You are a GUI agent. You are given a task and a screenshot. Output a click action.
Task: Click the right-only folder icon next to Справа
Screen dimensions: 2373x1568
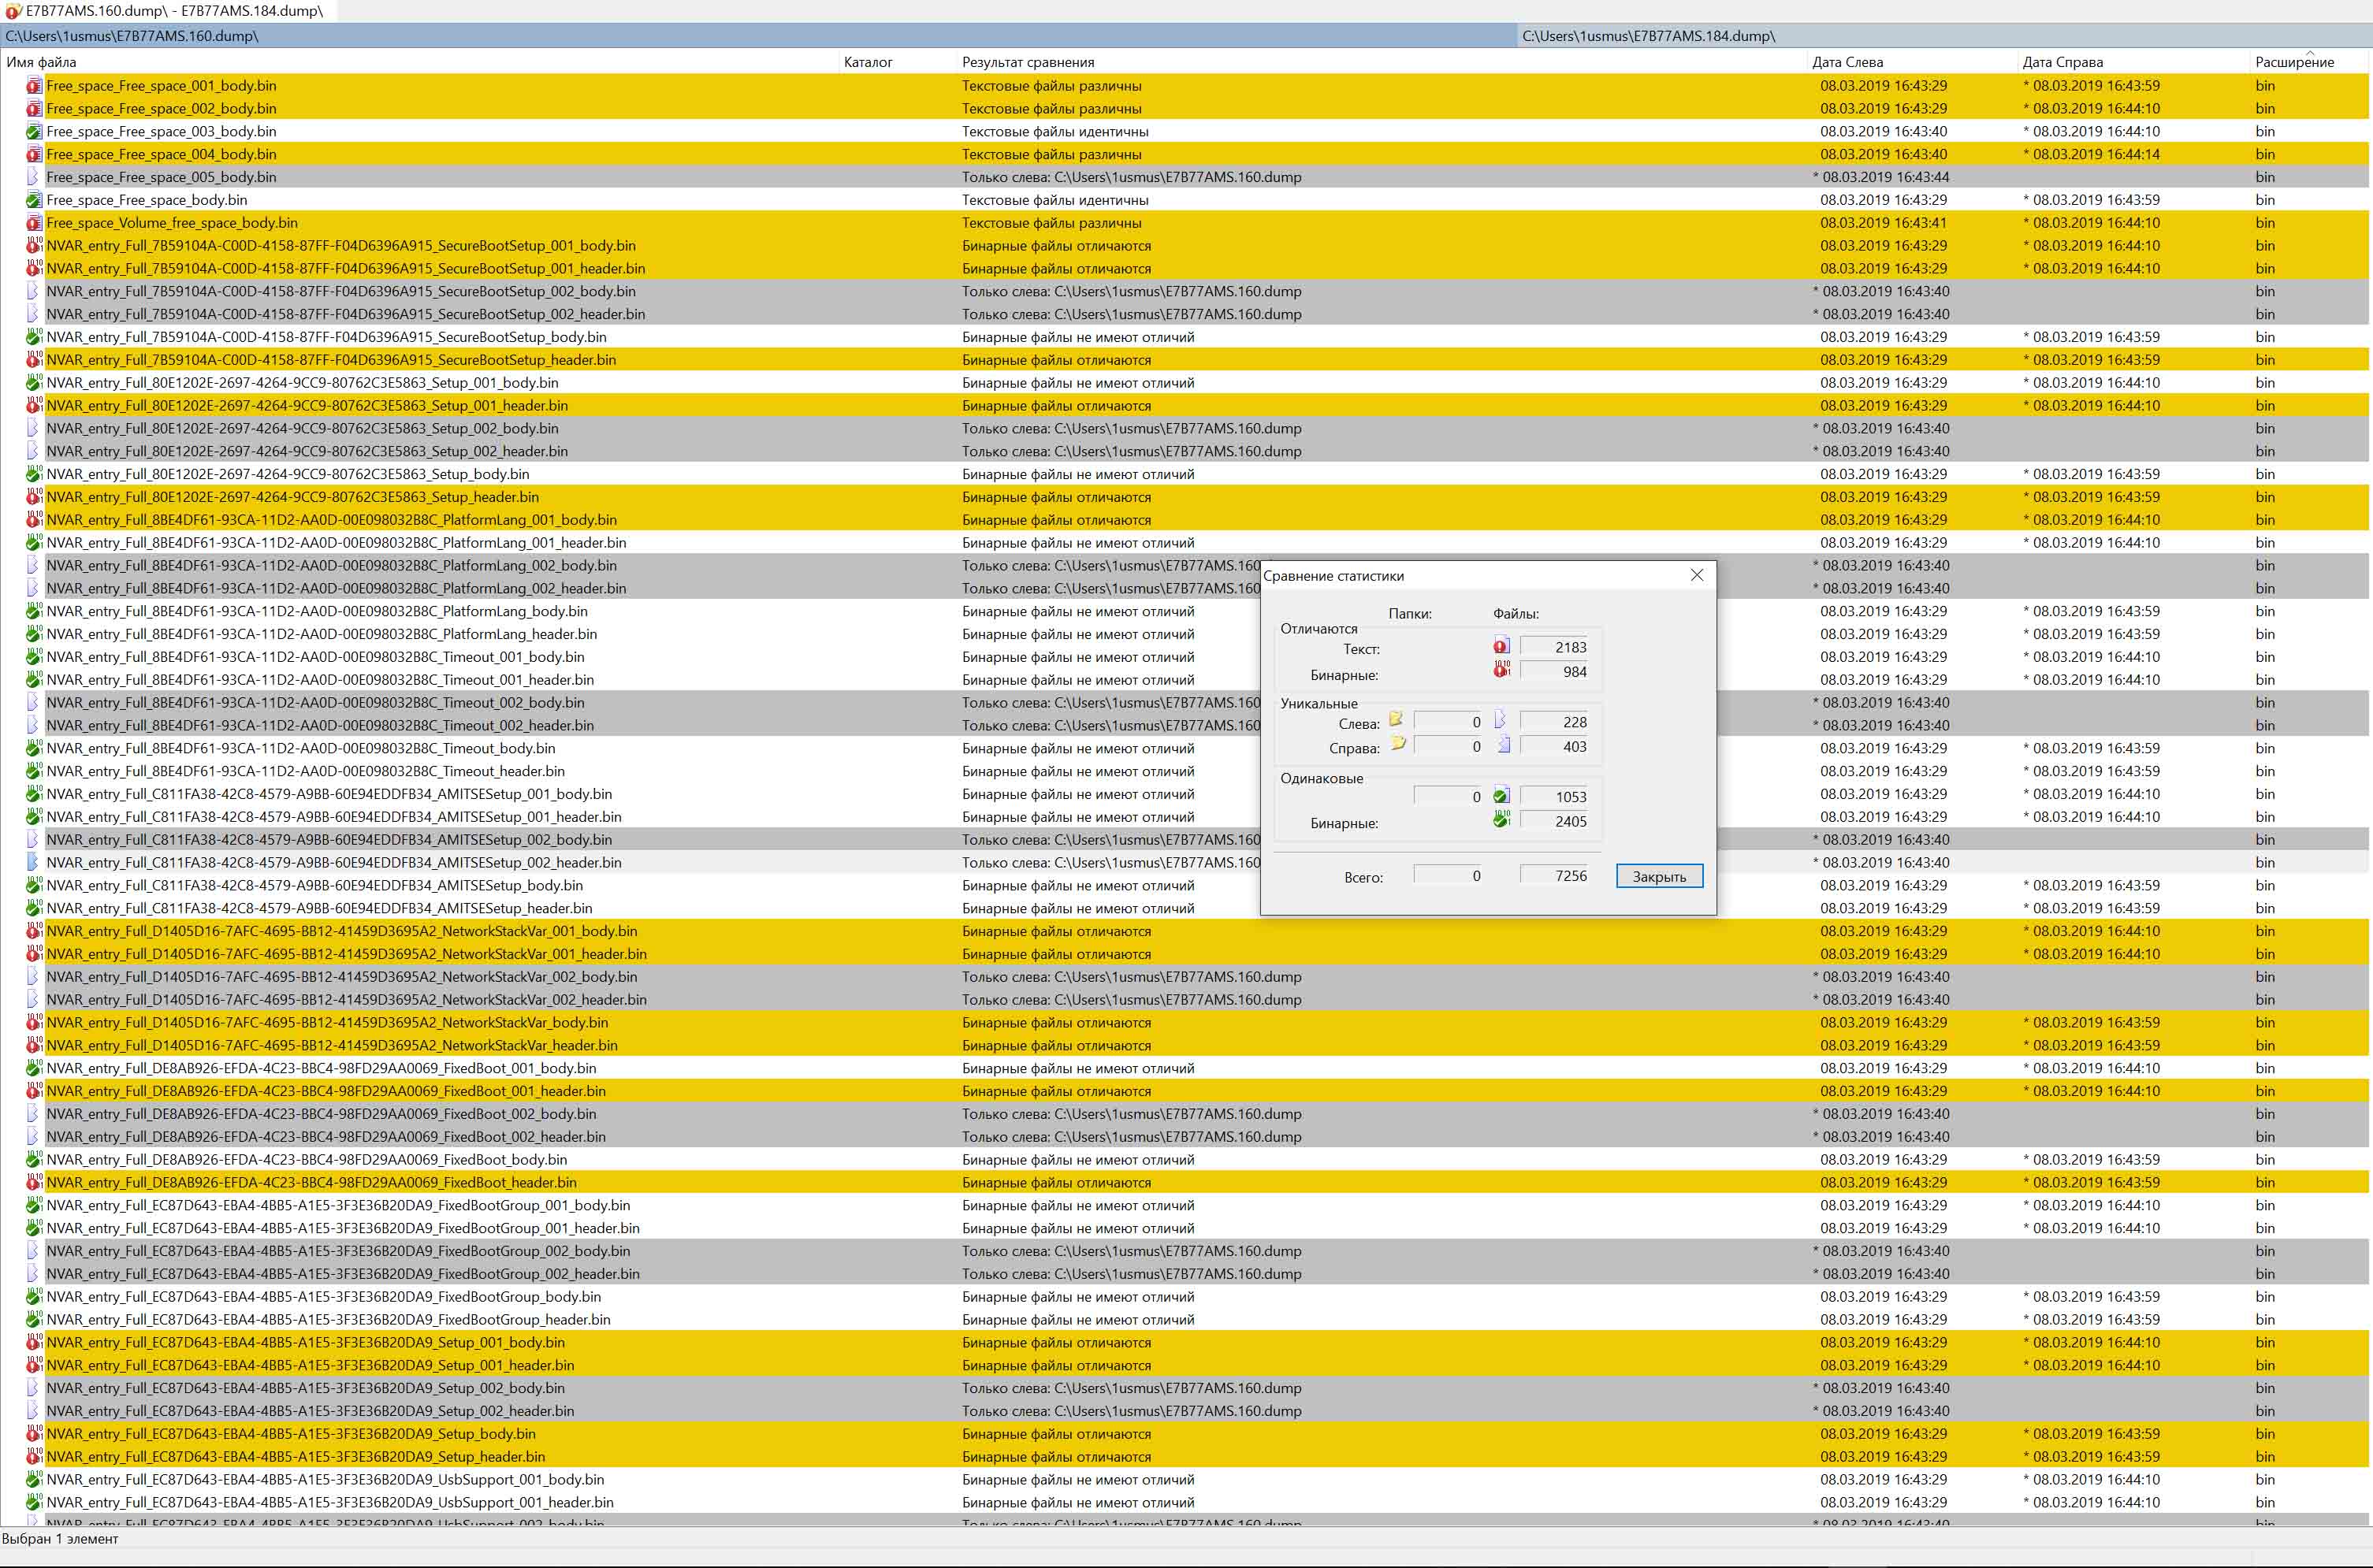coord(1398,744)
